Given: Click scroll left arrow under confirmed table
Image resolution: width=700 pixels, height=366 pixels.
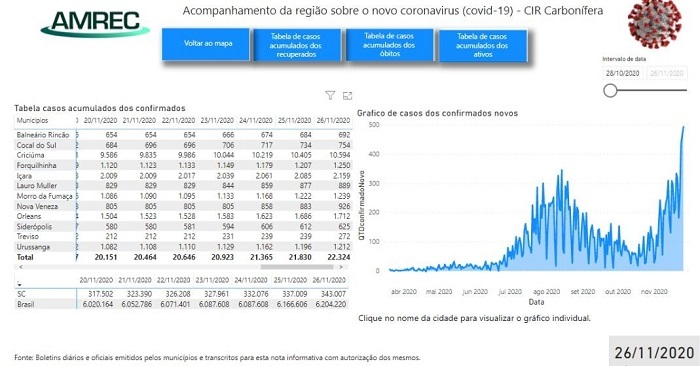Looking at the screenshot, I should coord(21,267).
